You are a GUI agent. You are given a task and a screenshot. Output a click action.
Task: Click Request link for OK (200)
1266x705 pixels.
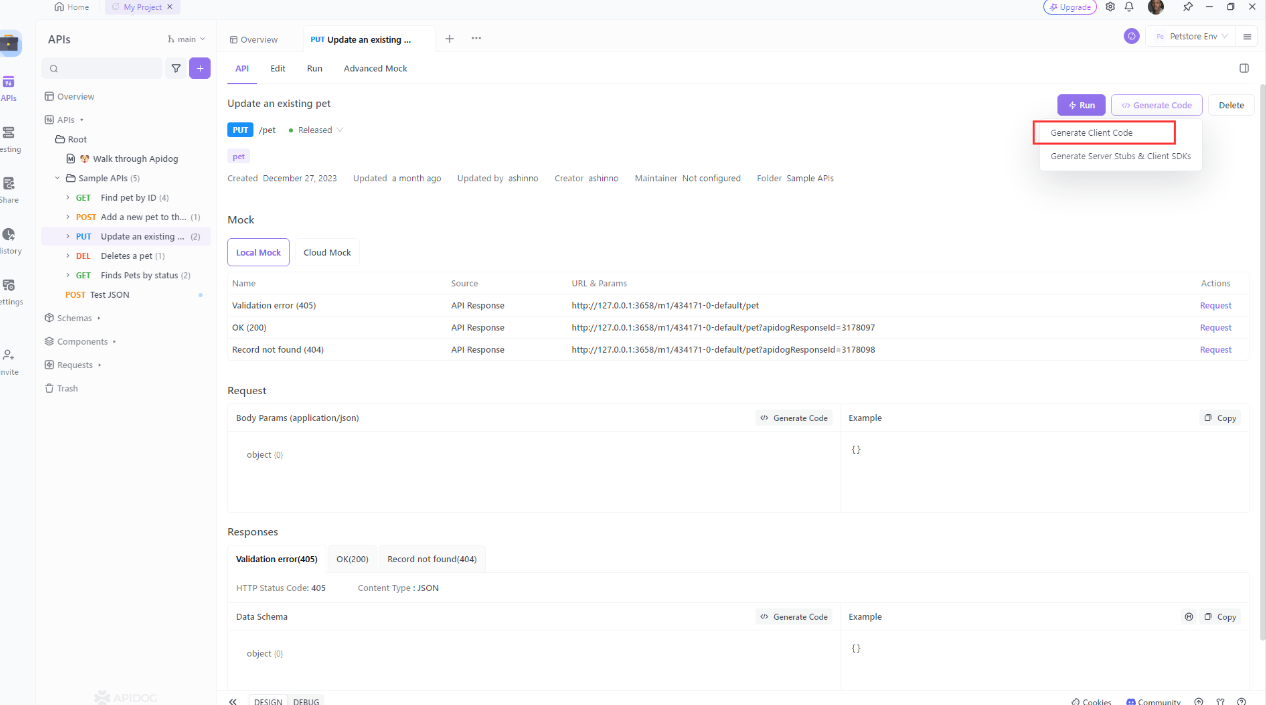(x=1216, y=327)
